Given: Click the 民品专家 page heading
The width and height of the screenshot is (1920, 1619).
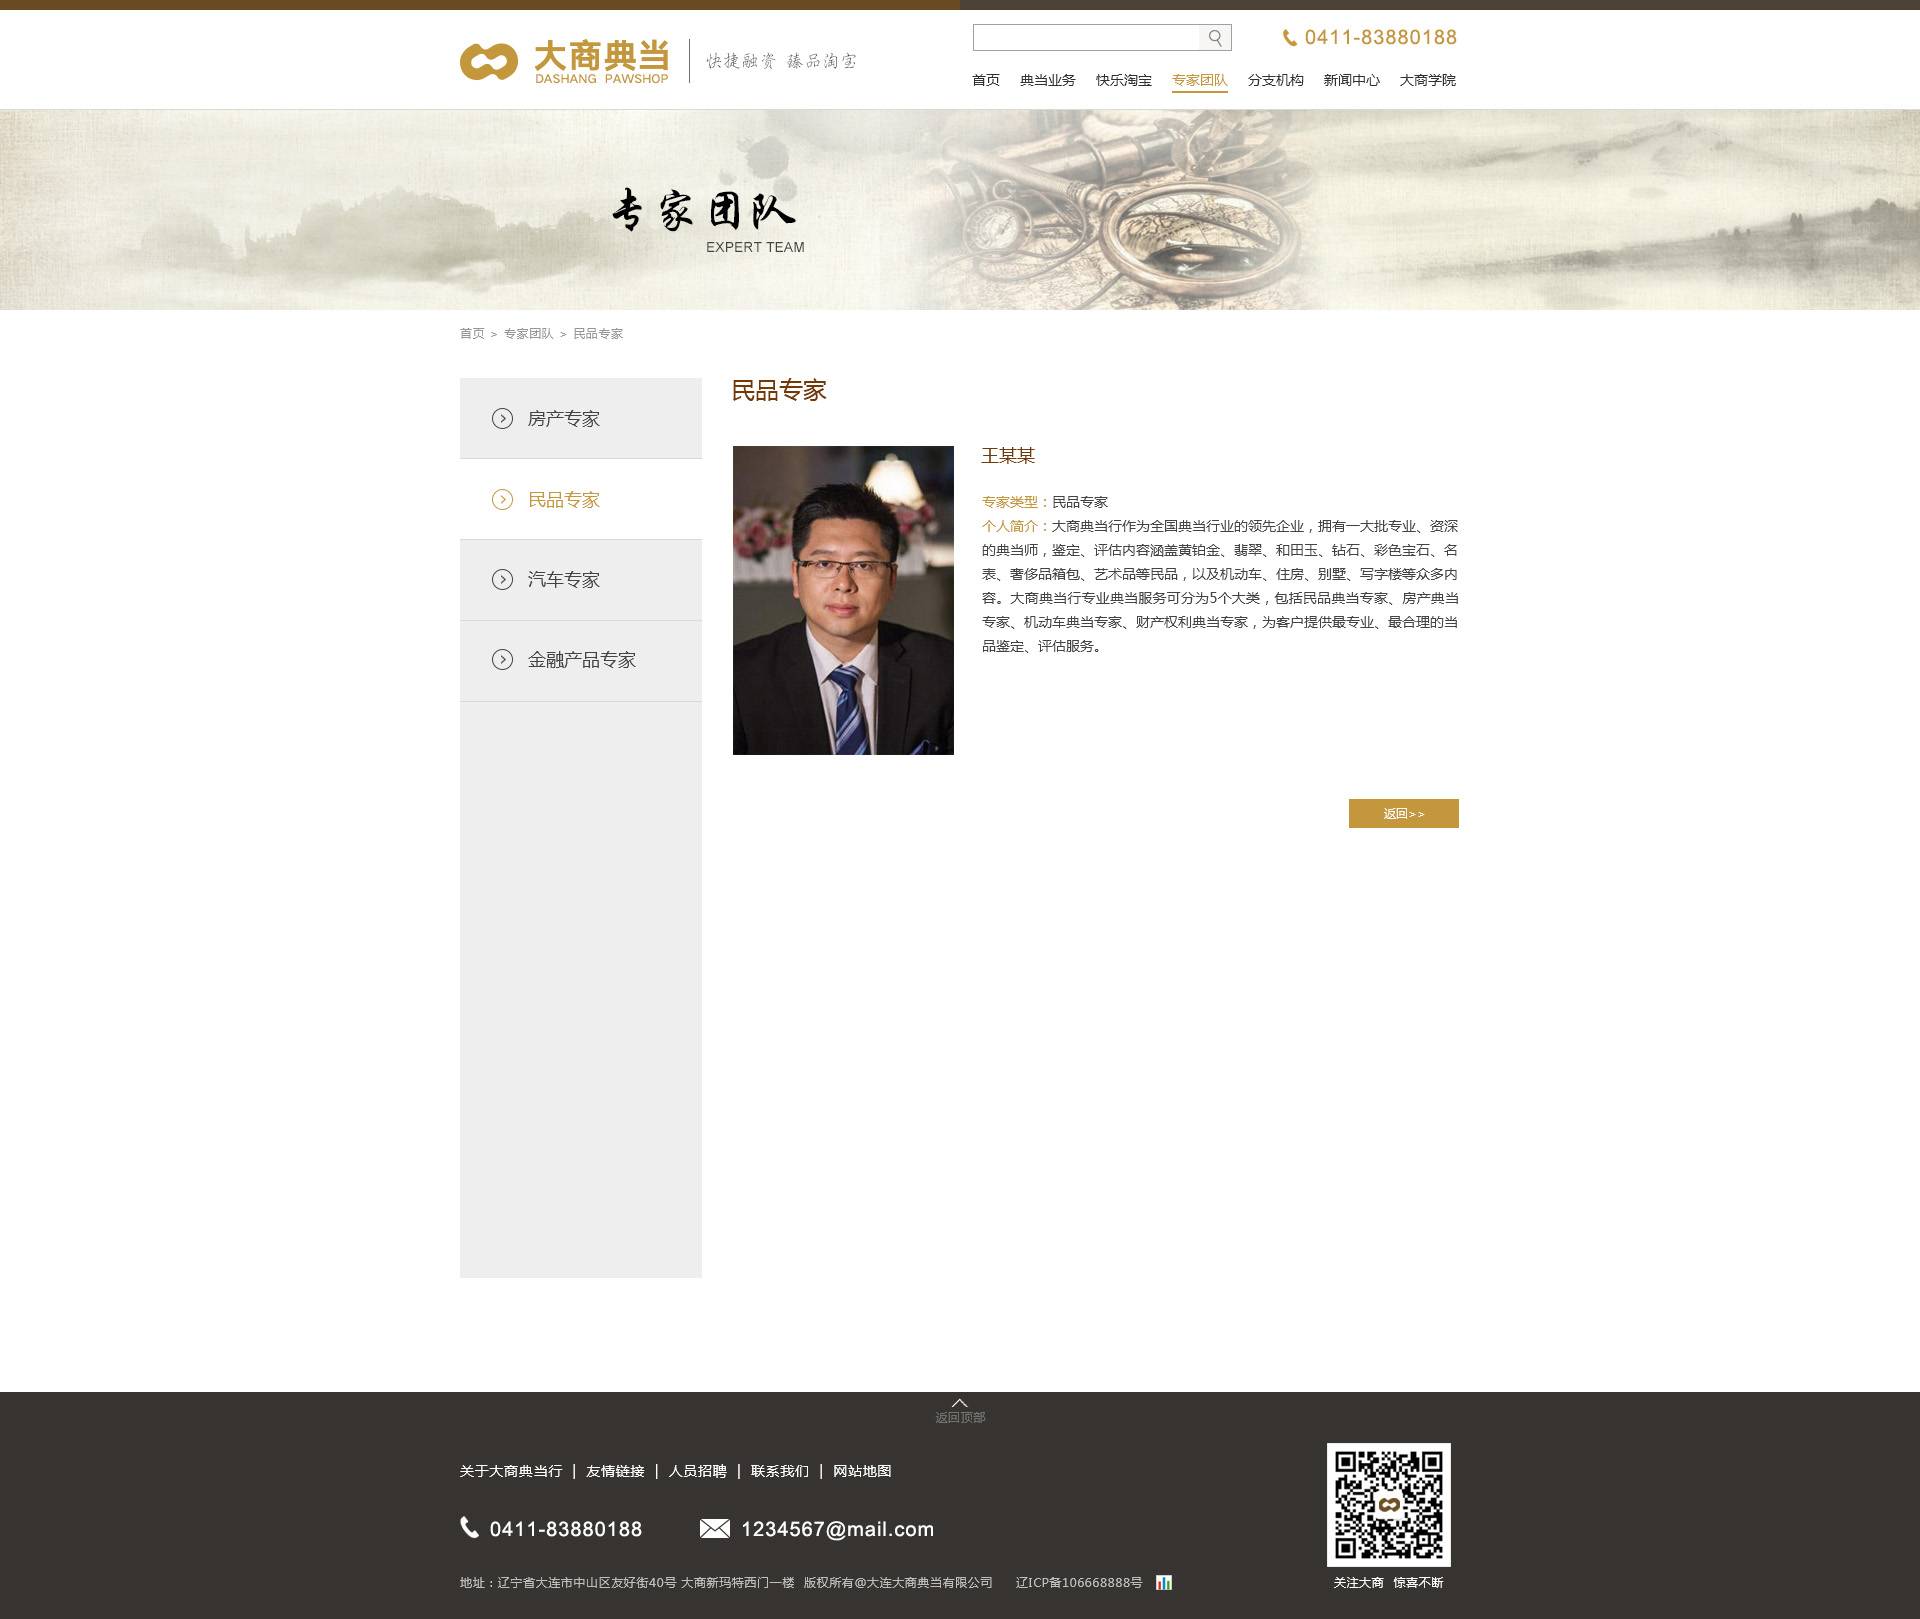Looking at the screenshot, I should click(x=779, y=391).
